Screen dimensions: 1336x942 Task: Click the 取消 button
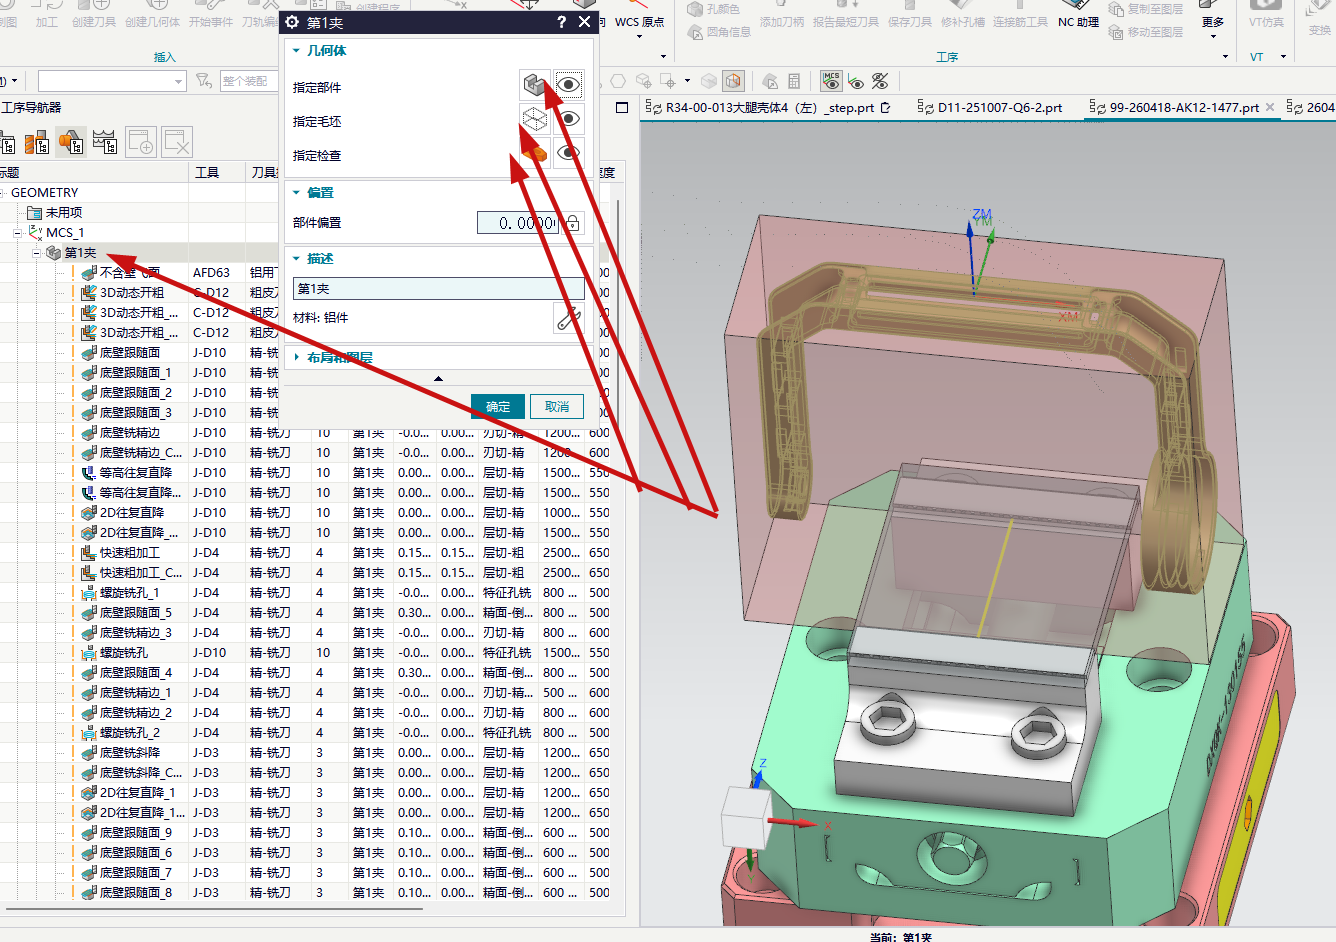[x=557, y=407]
